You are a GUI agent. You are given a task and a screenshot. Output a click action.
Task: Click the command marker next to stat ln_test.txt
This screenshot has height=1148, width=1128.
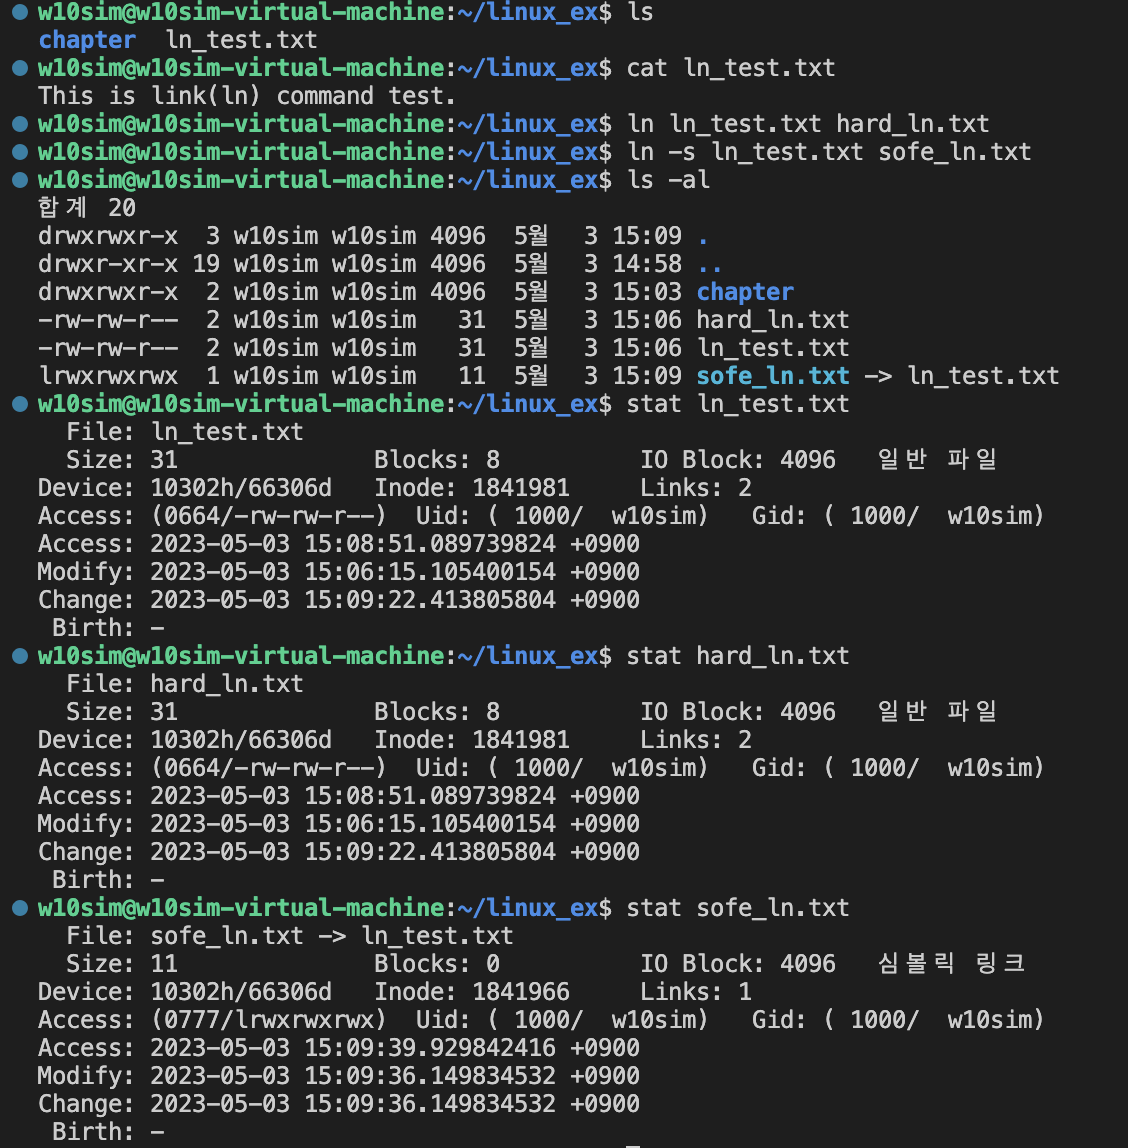pyautogui.click(x=20, y=403)
